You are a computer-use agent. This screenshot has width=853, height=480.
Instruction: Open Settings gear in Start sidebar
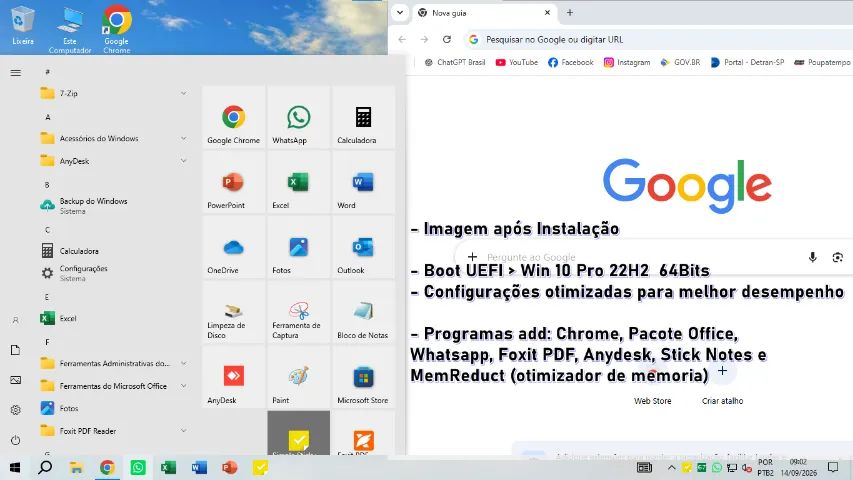pos(16,410)
